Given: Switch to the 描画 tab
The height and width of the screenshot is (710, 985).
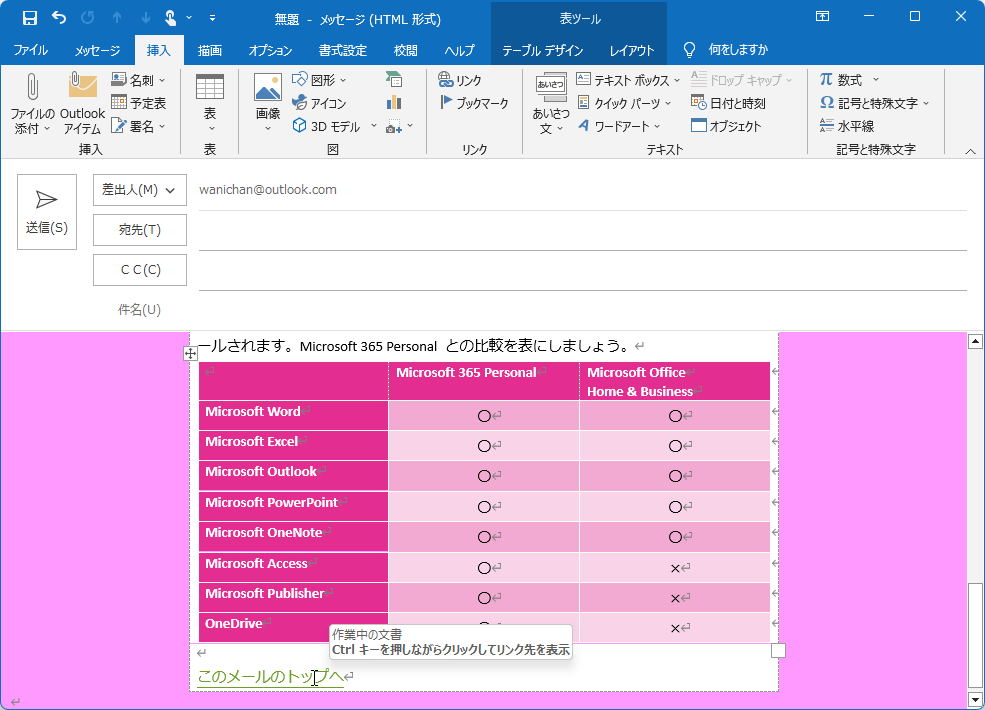Looking at the screenshot, I should [x=210, y=50].
